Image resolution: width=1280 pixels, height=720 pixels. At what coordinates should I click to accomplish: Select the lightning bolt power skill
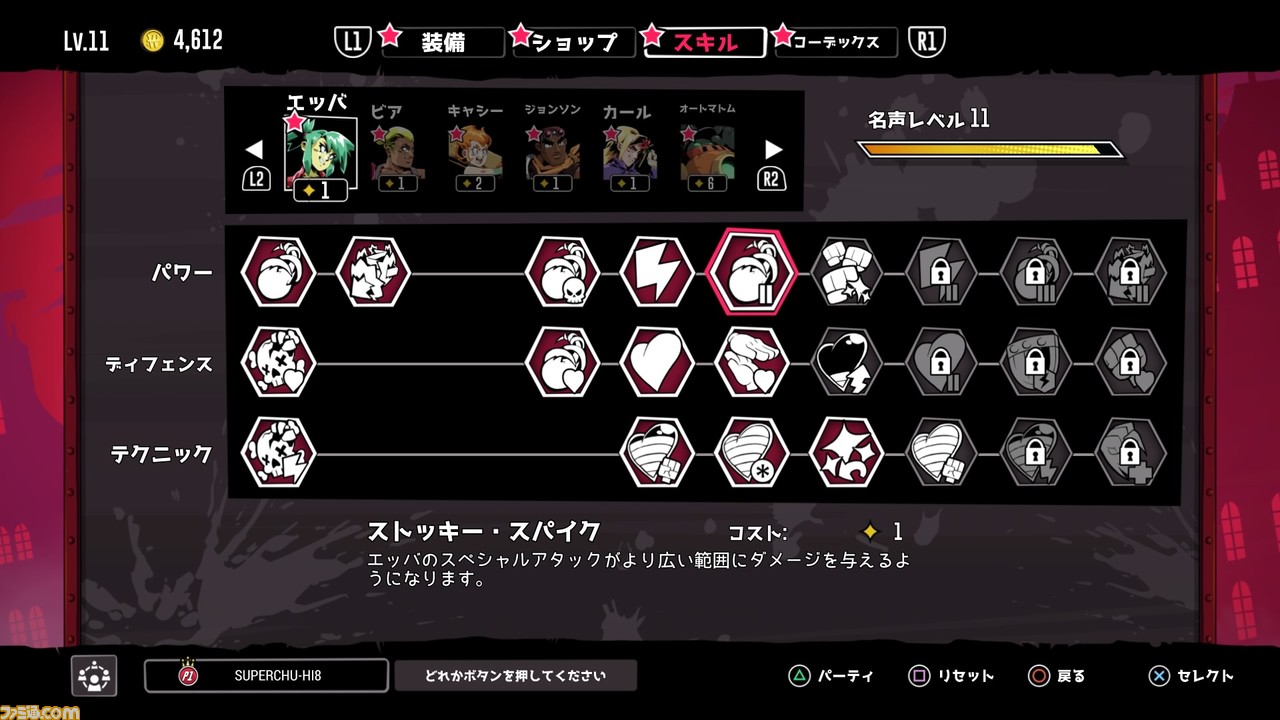(x=657, y=272)
